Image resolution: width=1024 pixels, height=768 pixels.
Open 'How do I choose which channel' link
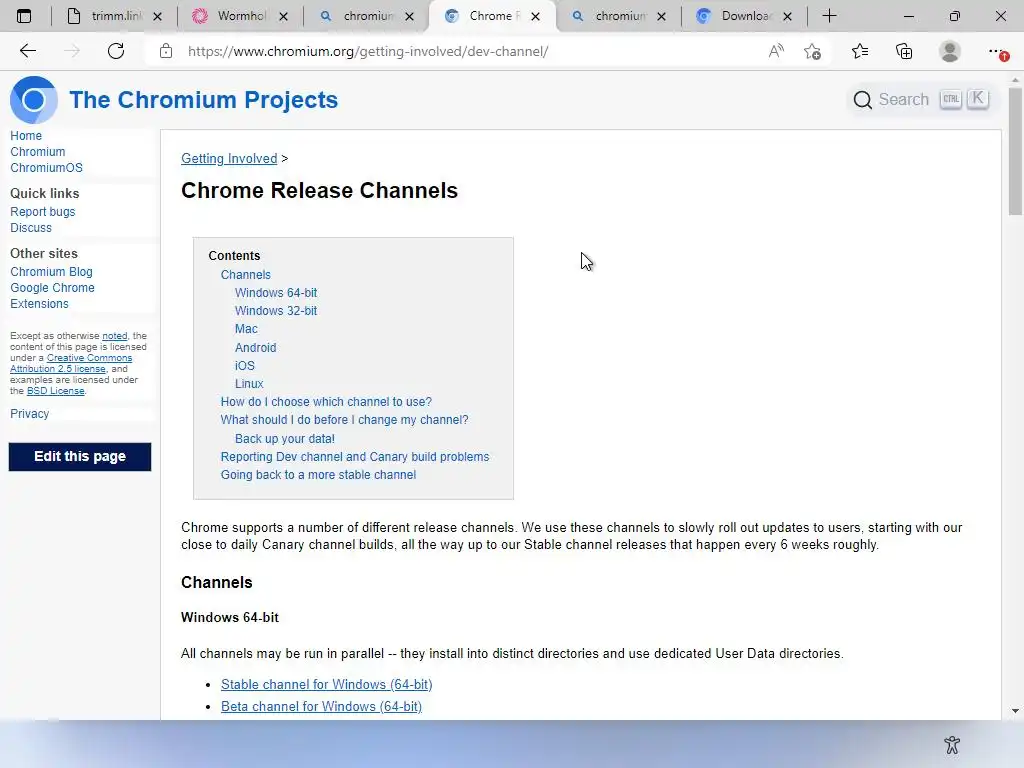326,402
